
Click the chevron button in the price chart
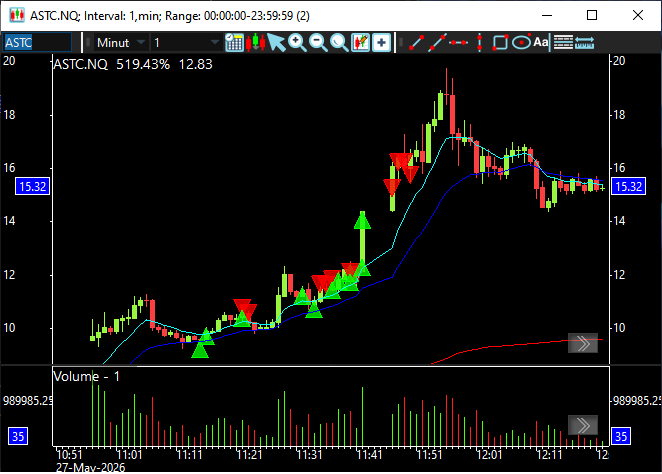click(x=583, y=343)
